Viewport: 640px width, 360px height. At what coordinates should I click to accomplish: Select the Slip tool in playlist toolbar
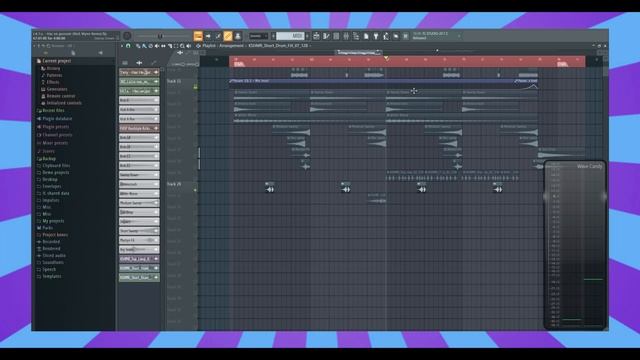[x=163, y=46]
